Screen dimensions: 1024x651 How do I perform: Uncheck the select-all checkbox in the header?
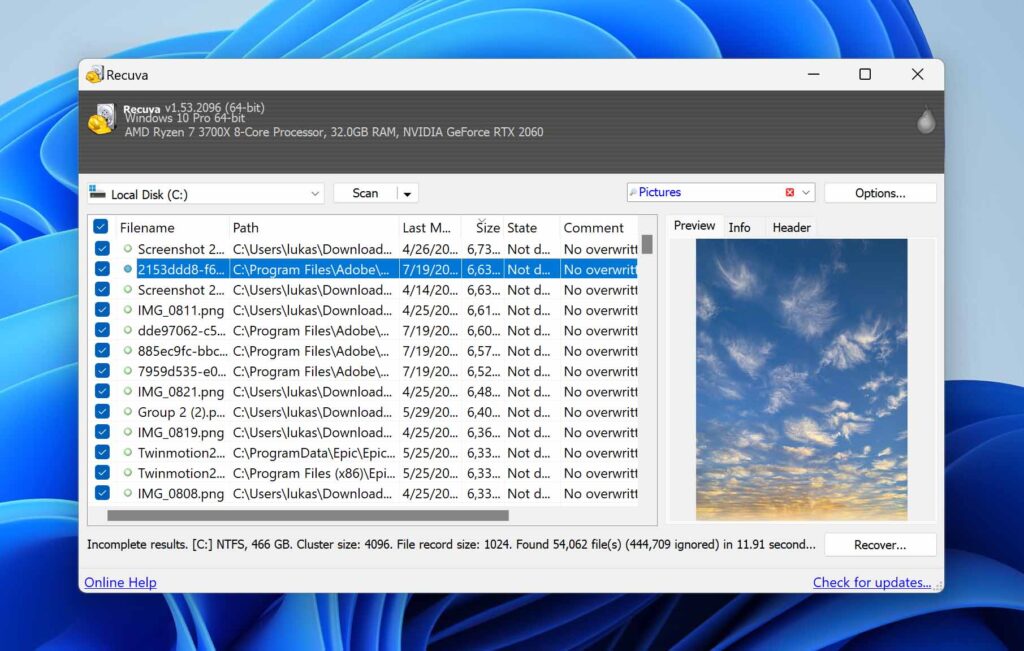[101, 227]
